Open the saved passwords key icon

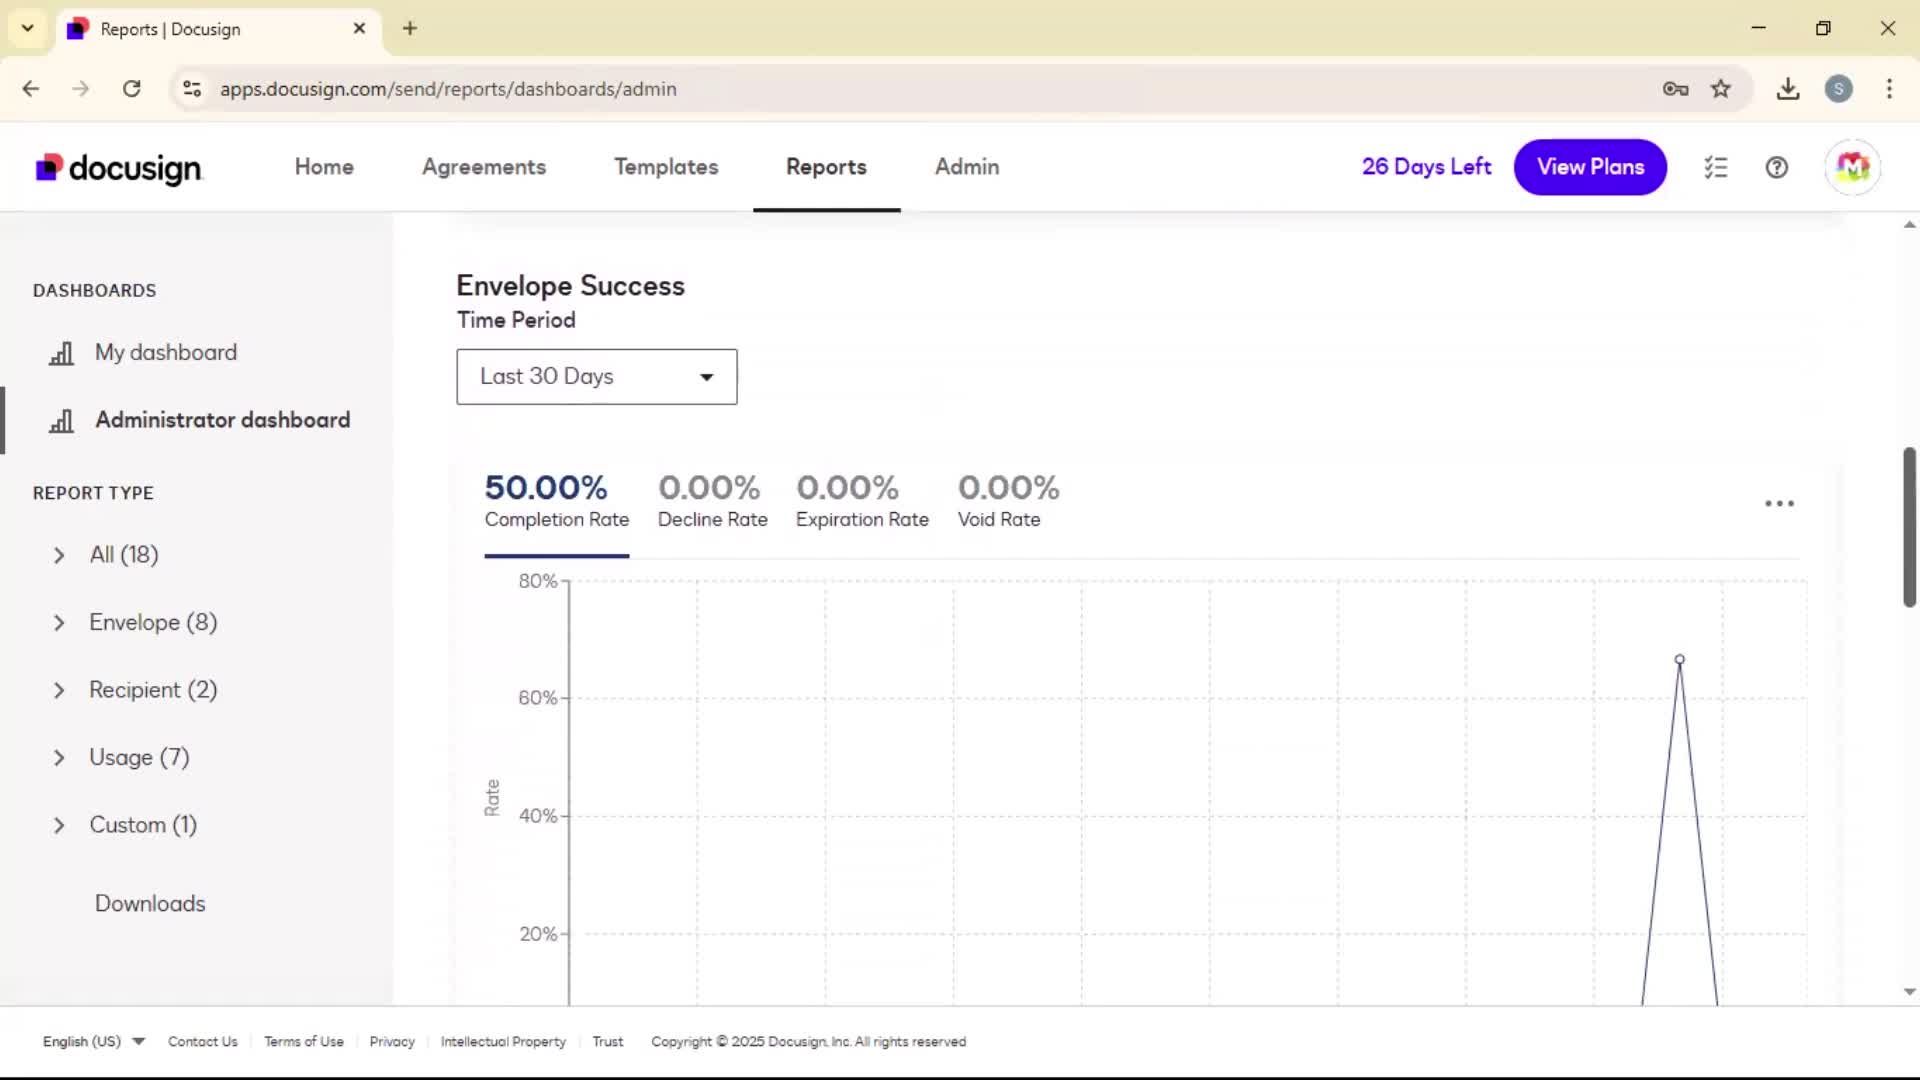click(1675, 89)
